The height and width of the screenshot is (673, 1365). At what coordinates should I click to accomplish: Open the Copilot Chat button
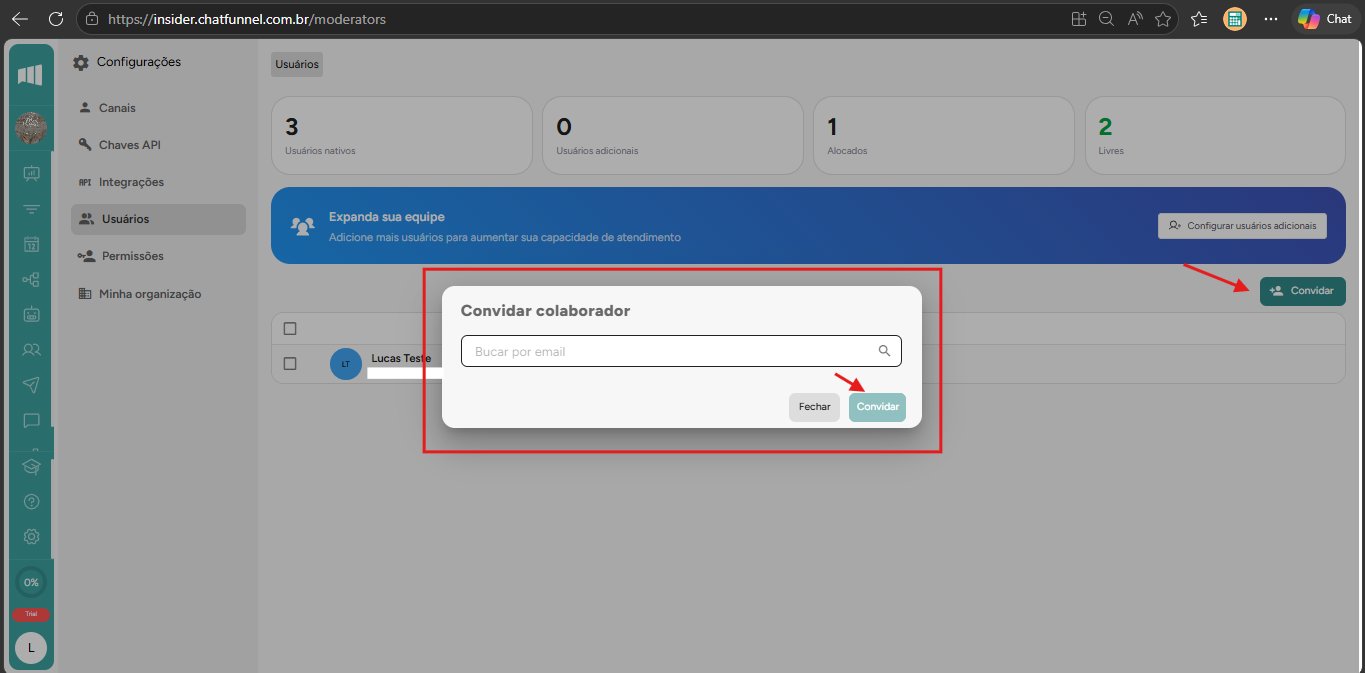click(1325, 18)
